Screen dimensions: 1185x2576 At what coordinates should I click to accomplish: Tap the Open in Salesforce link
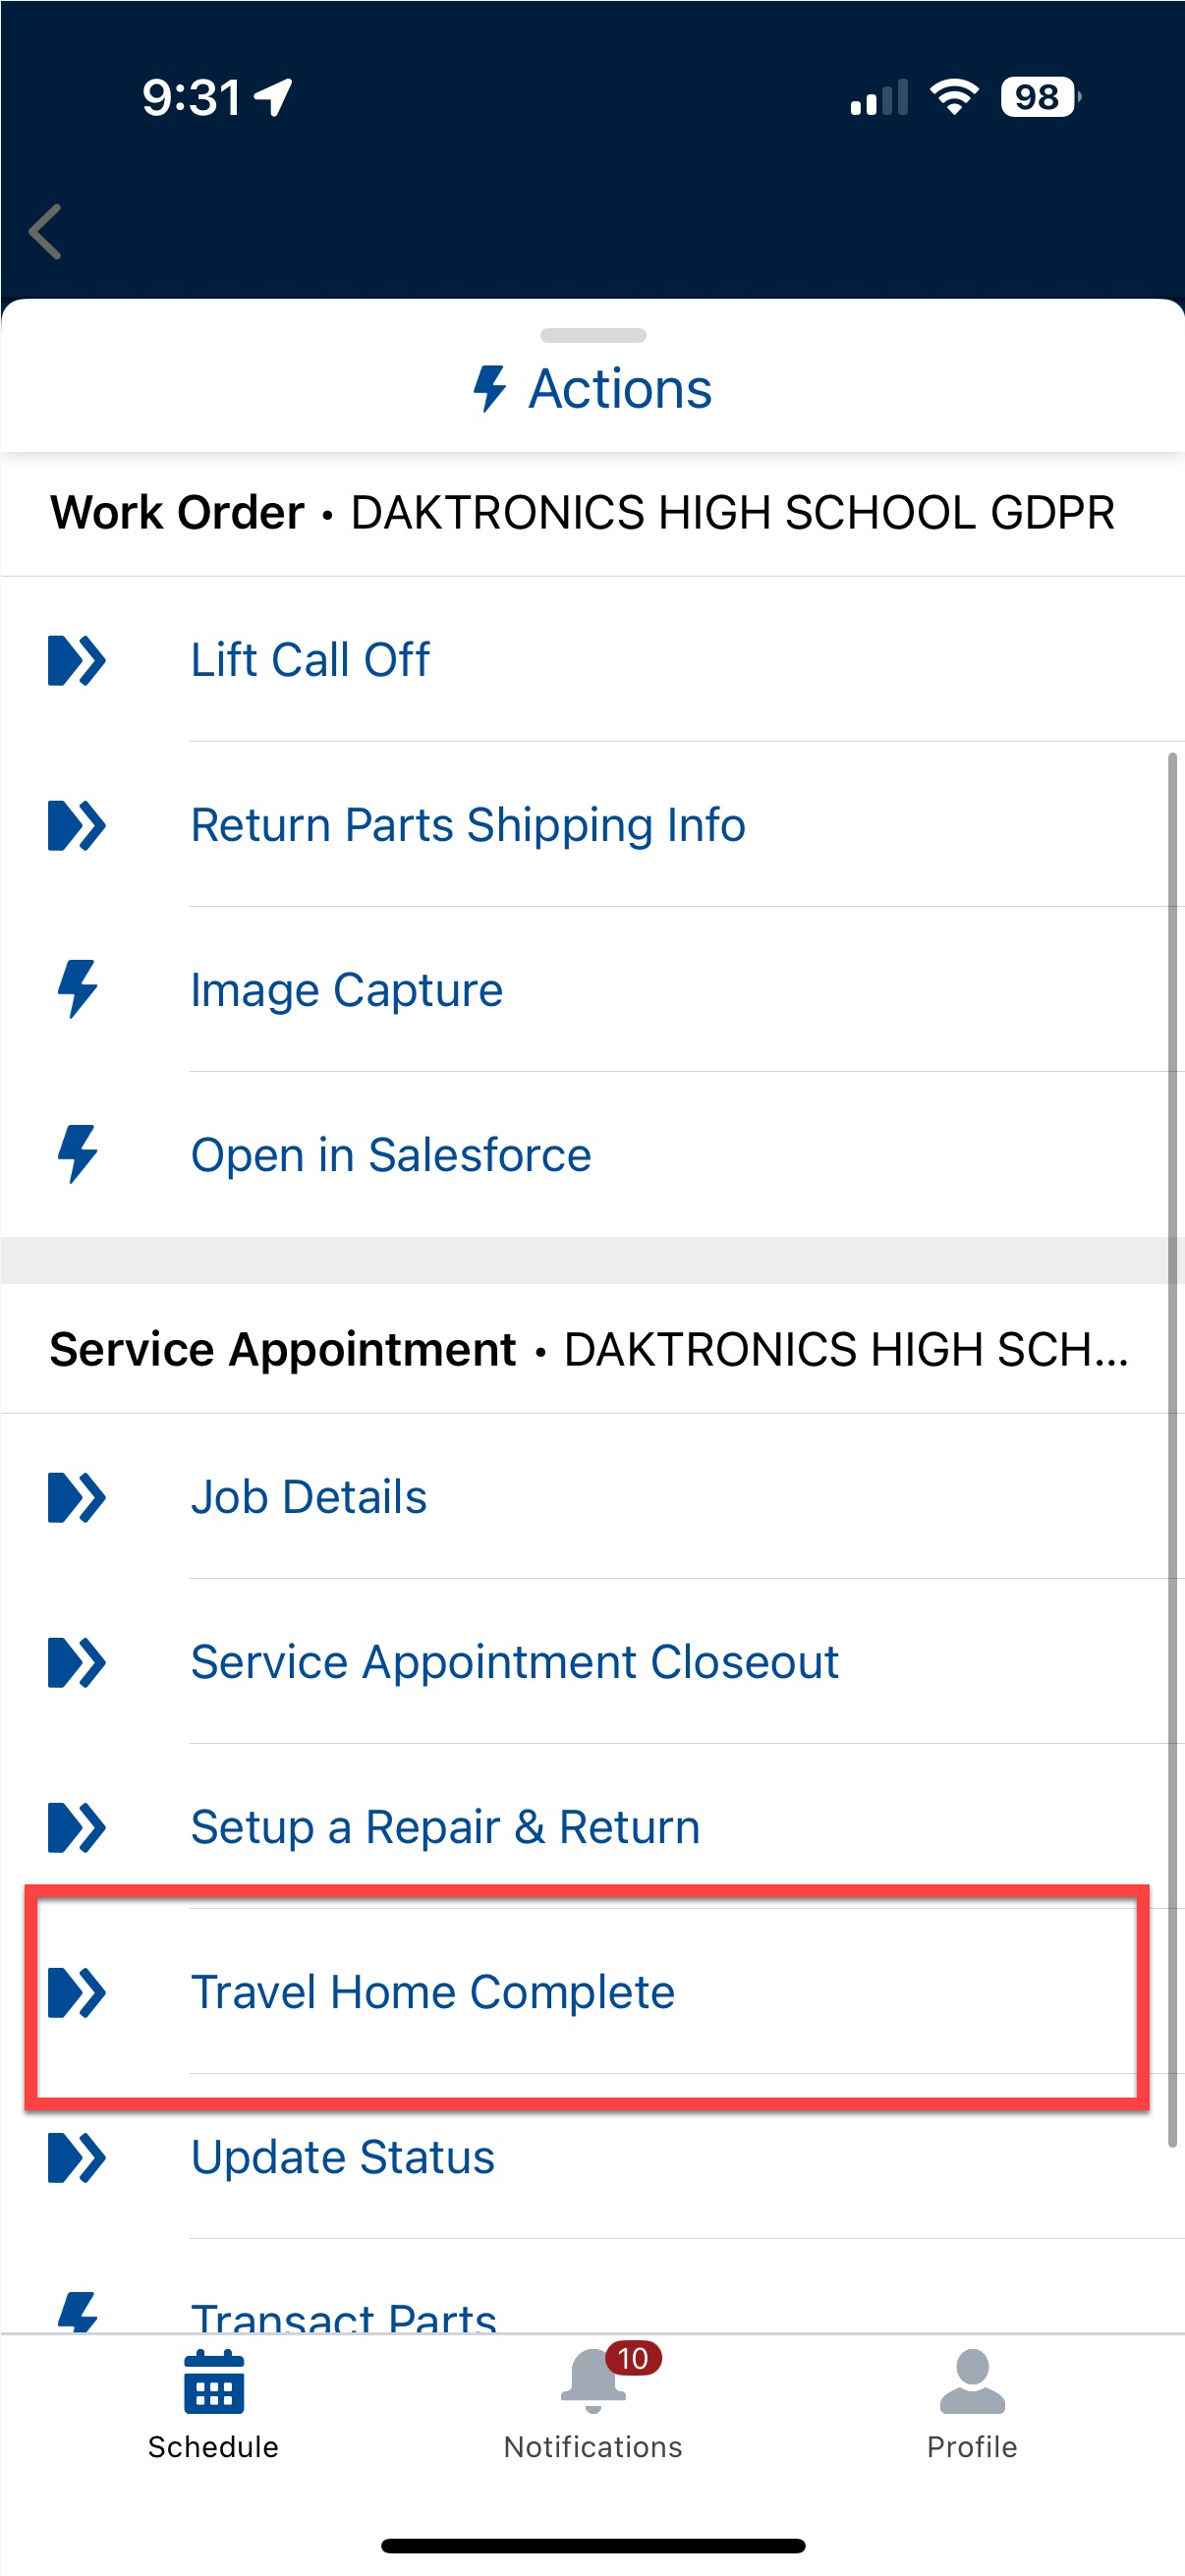pyautogui.click(x=391, y=1155)
